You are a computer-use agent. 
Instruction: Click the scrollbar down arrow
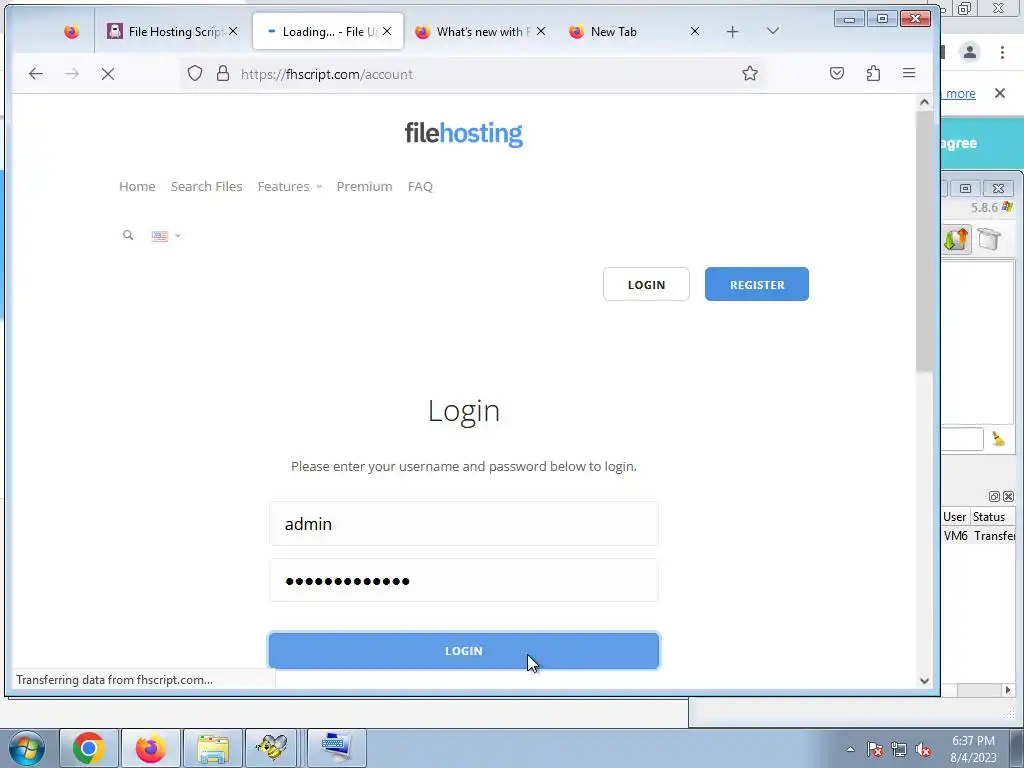(x=924, y=680)
